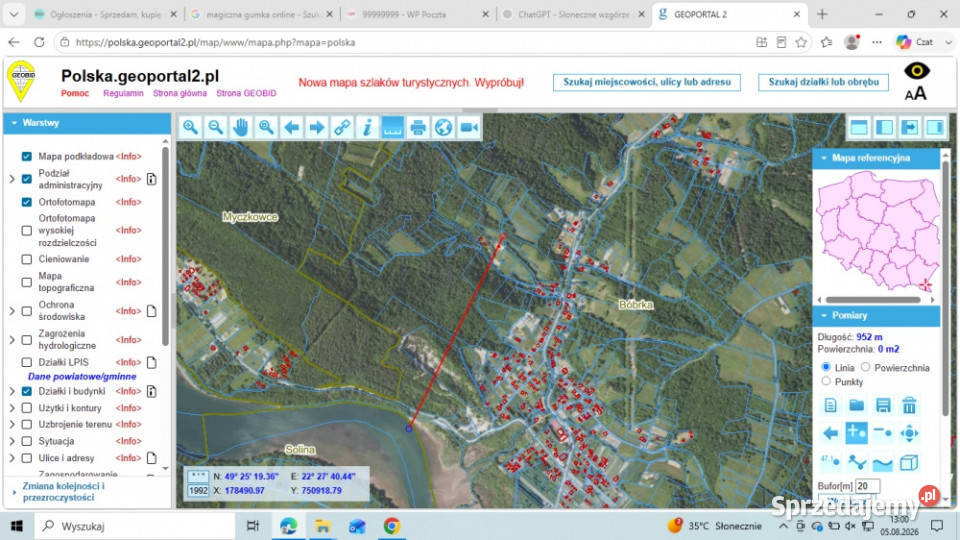
Task: Expand Uzbrojenie terenu tree node
Action: coord(12,424)
